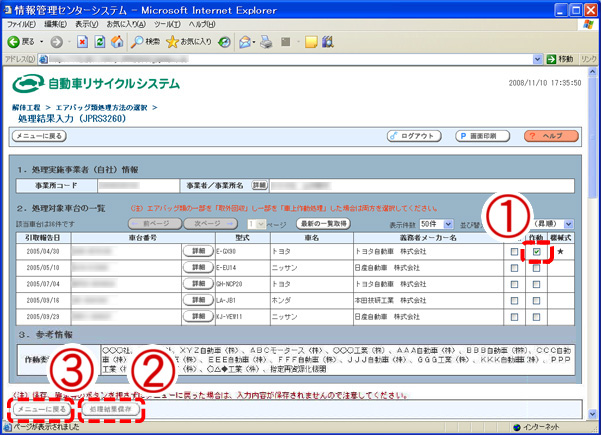
Task: Open the back button history dropdown arrow
Action: click(x=41, y=42)
